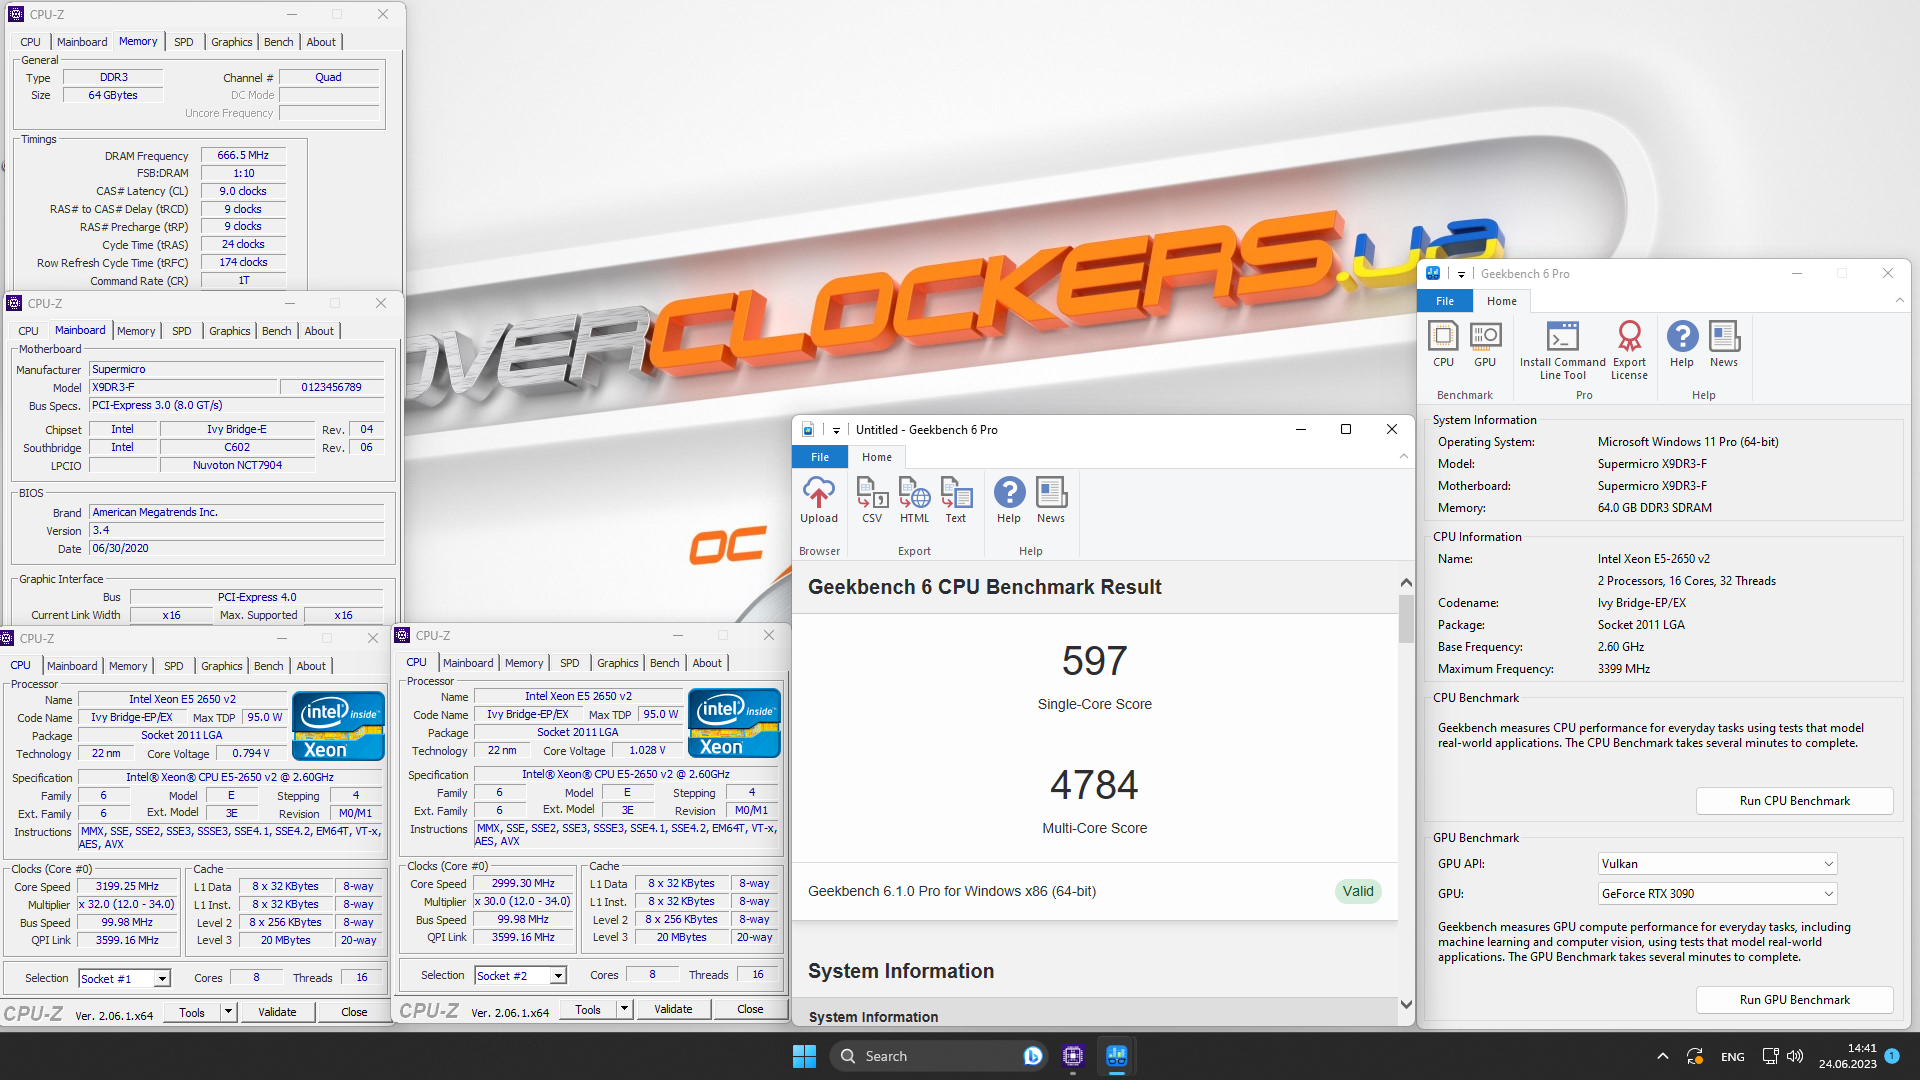Select the 597 single-core score text

[x=1094, y=661]
